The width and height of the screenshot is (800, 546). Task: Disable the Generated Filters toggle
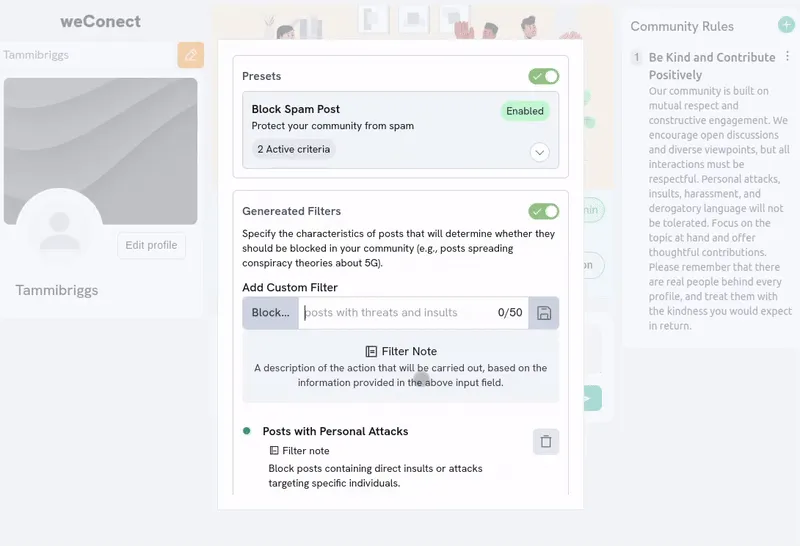[543, 211]
